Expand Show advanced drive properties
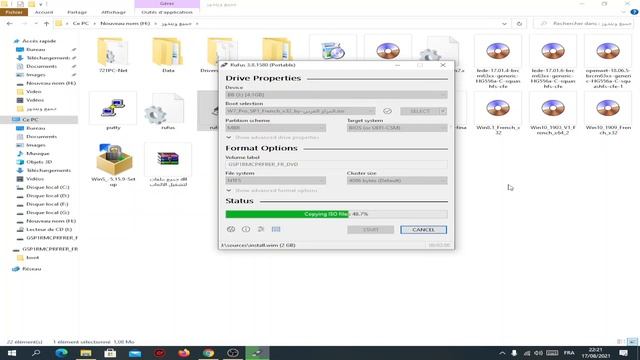This screenshot has height=360, width=640. [273, 138]
